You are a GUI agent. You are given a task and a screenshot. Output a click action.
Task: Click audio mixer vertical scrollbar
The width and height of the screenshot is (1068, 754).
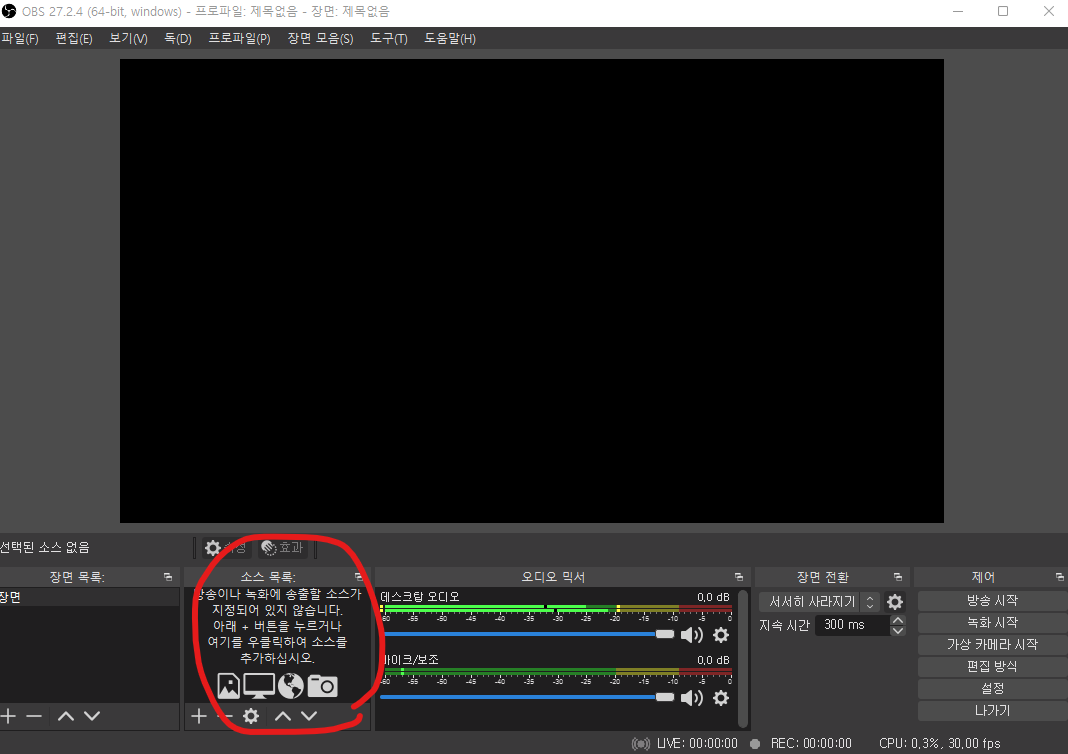click(x=743, y=659)
